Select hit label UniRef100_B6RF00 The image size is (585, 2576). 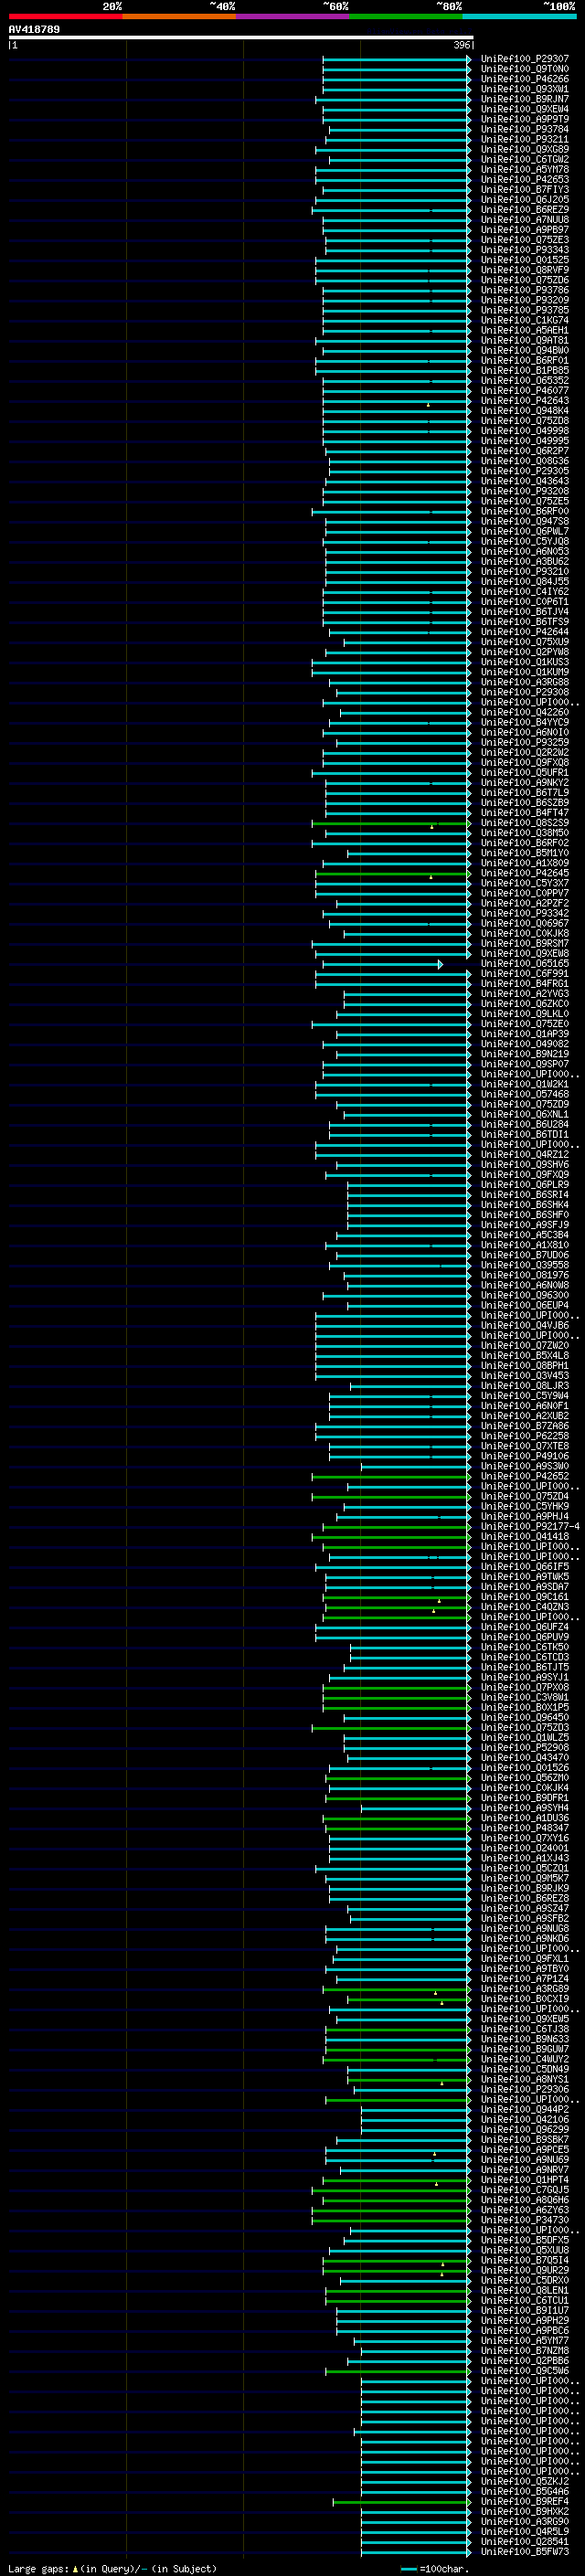[x=525, y=511]
